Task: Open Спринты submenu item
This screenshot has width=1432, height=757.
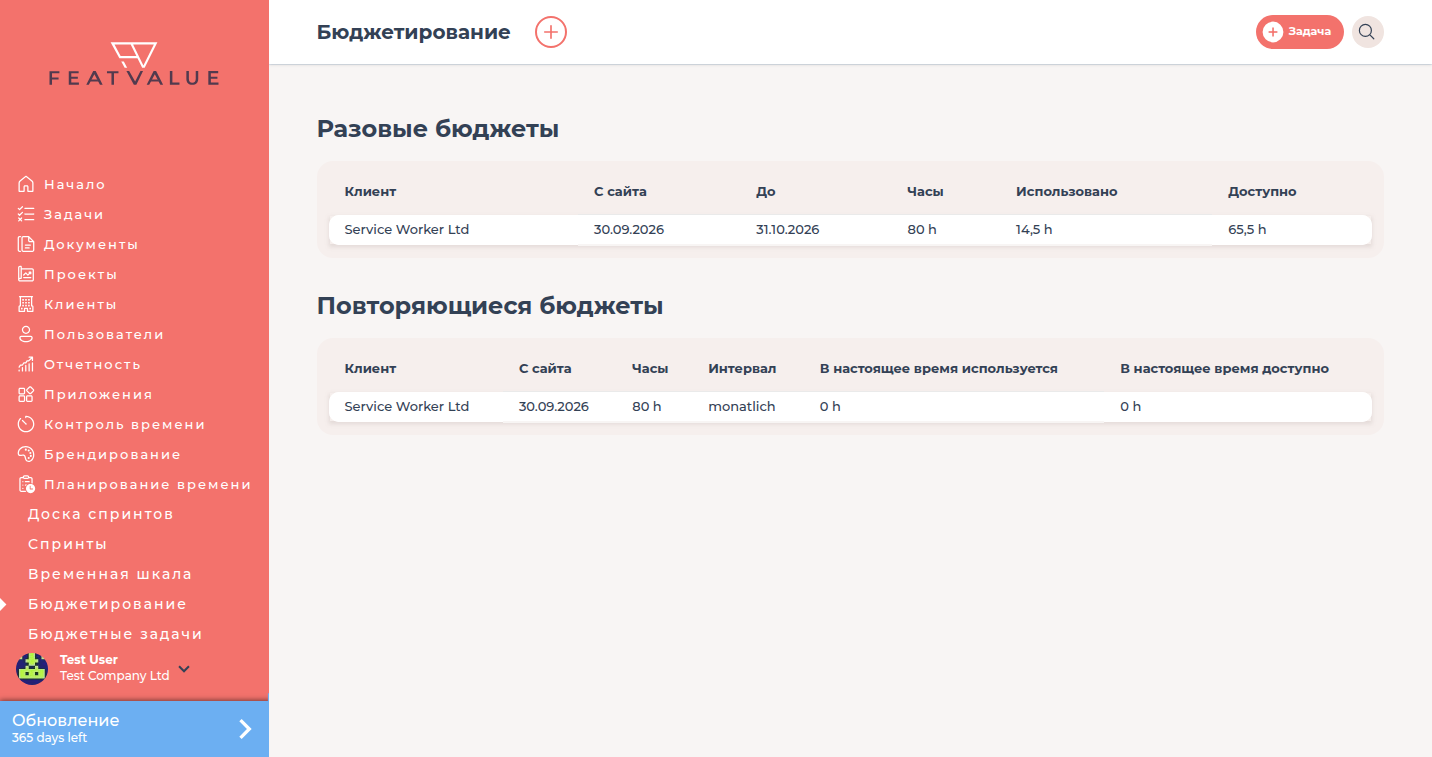Action: click(67, 544)
